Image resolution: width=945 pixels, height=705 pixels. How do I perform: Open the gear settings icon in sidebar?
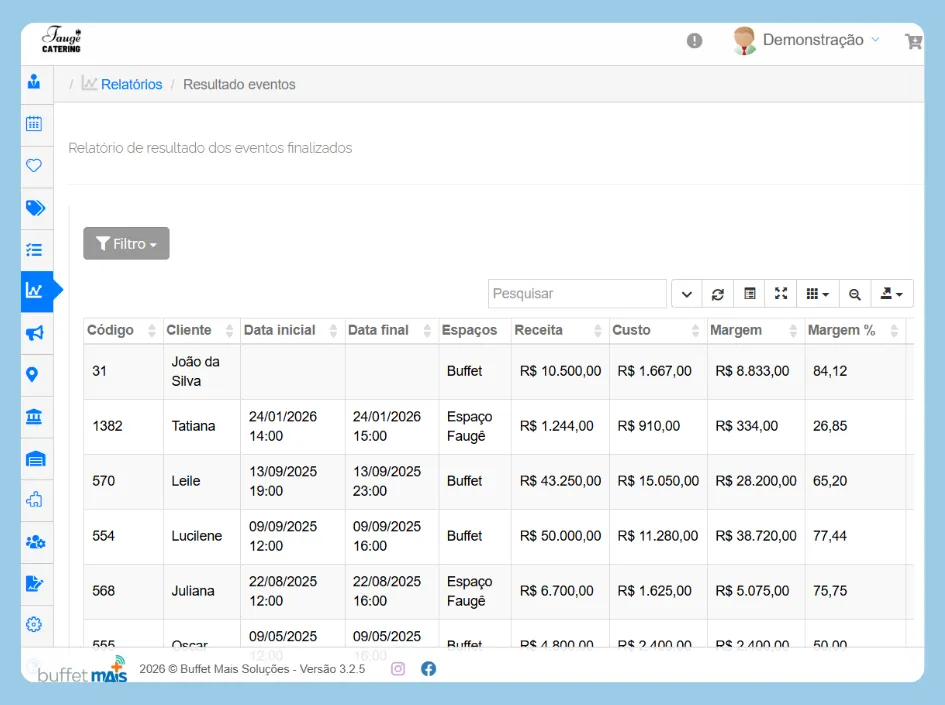point(34,624)
